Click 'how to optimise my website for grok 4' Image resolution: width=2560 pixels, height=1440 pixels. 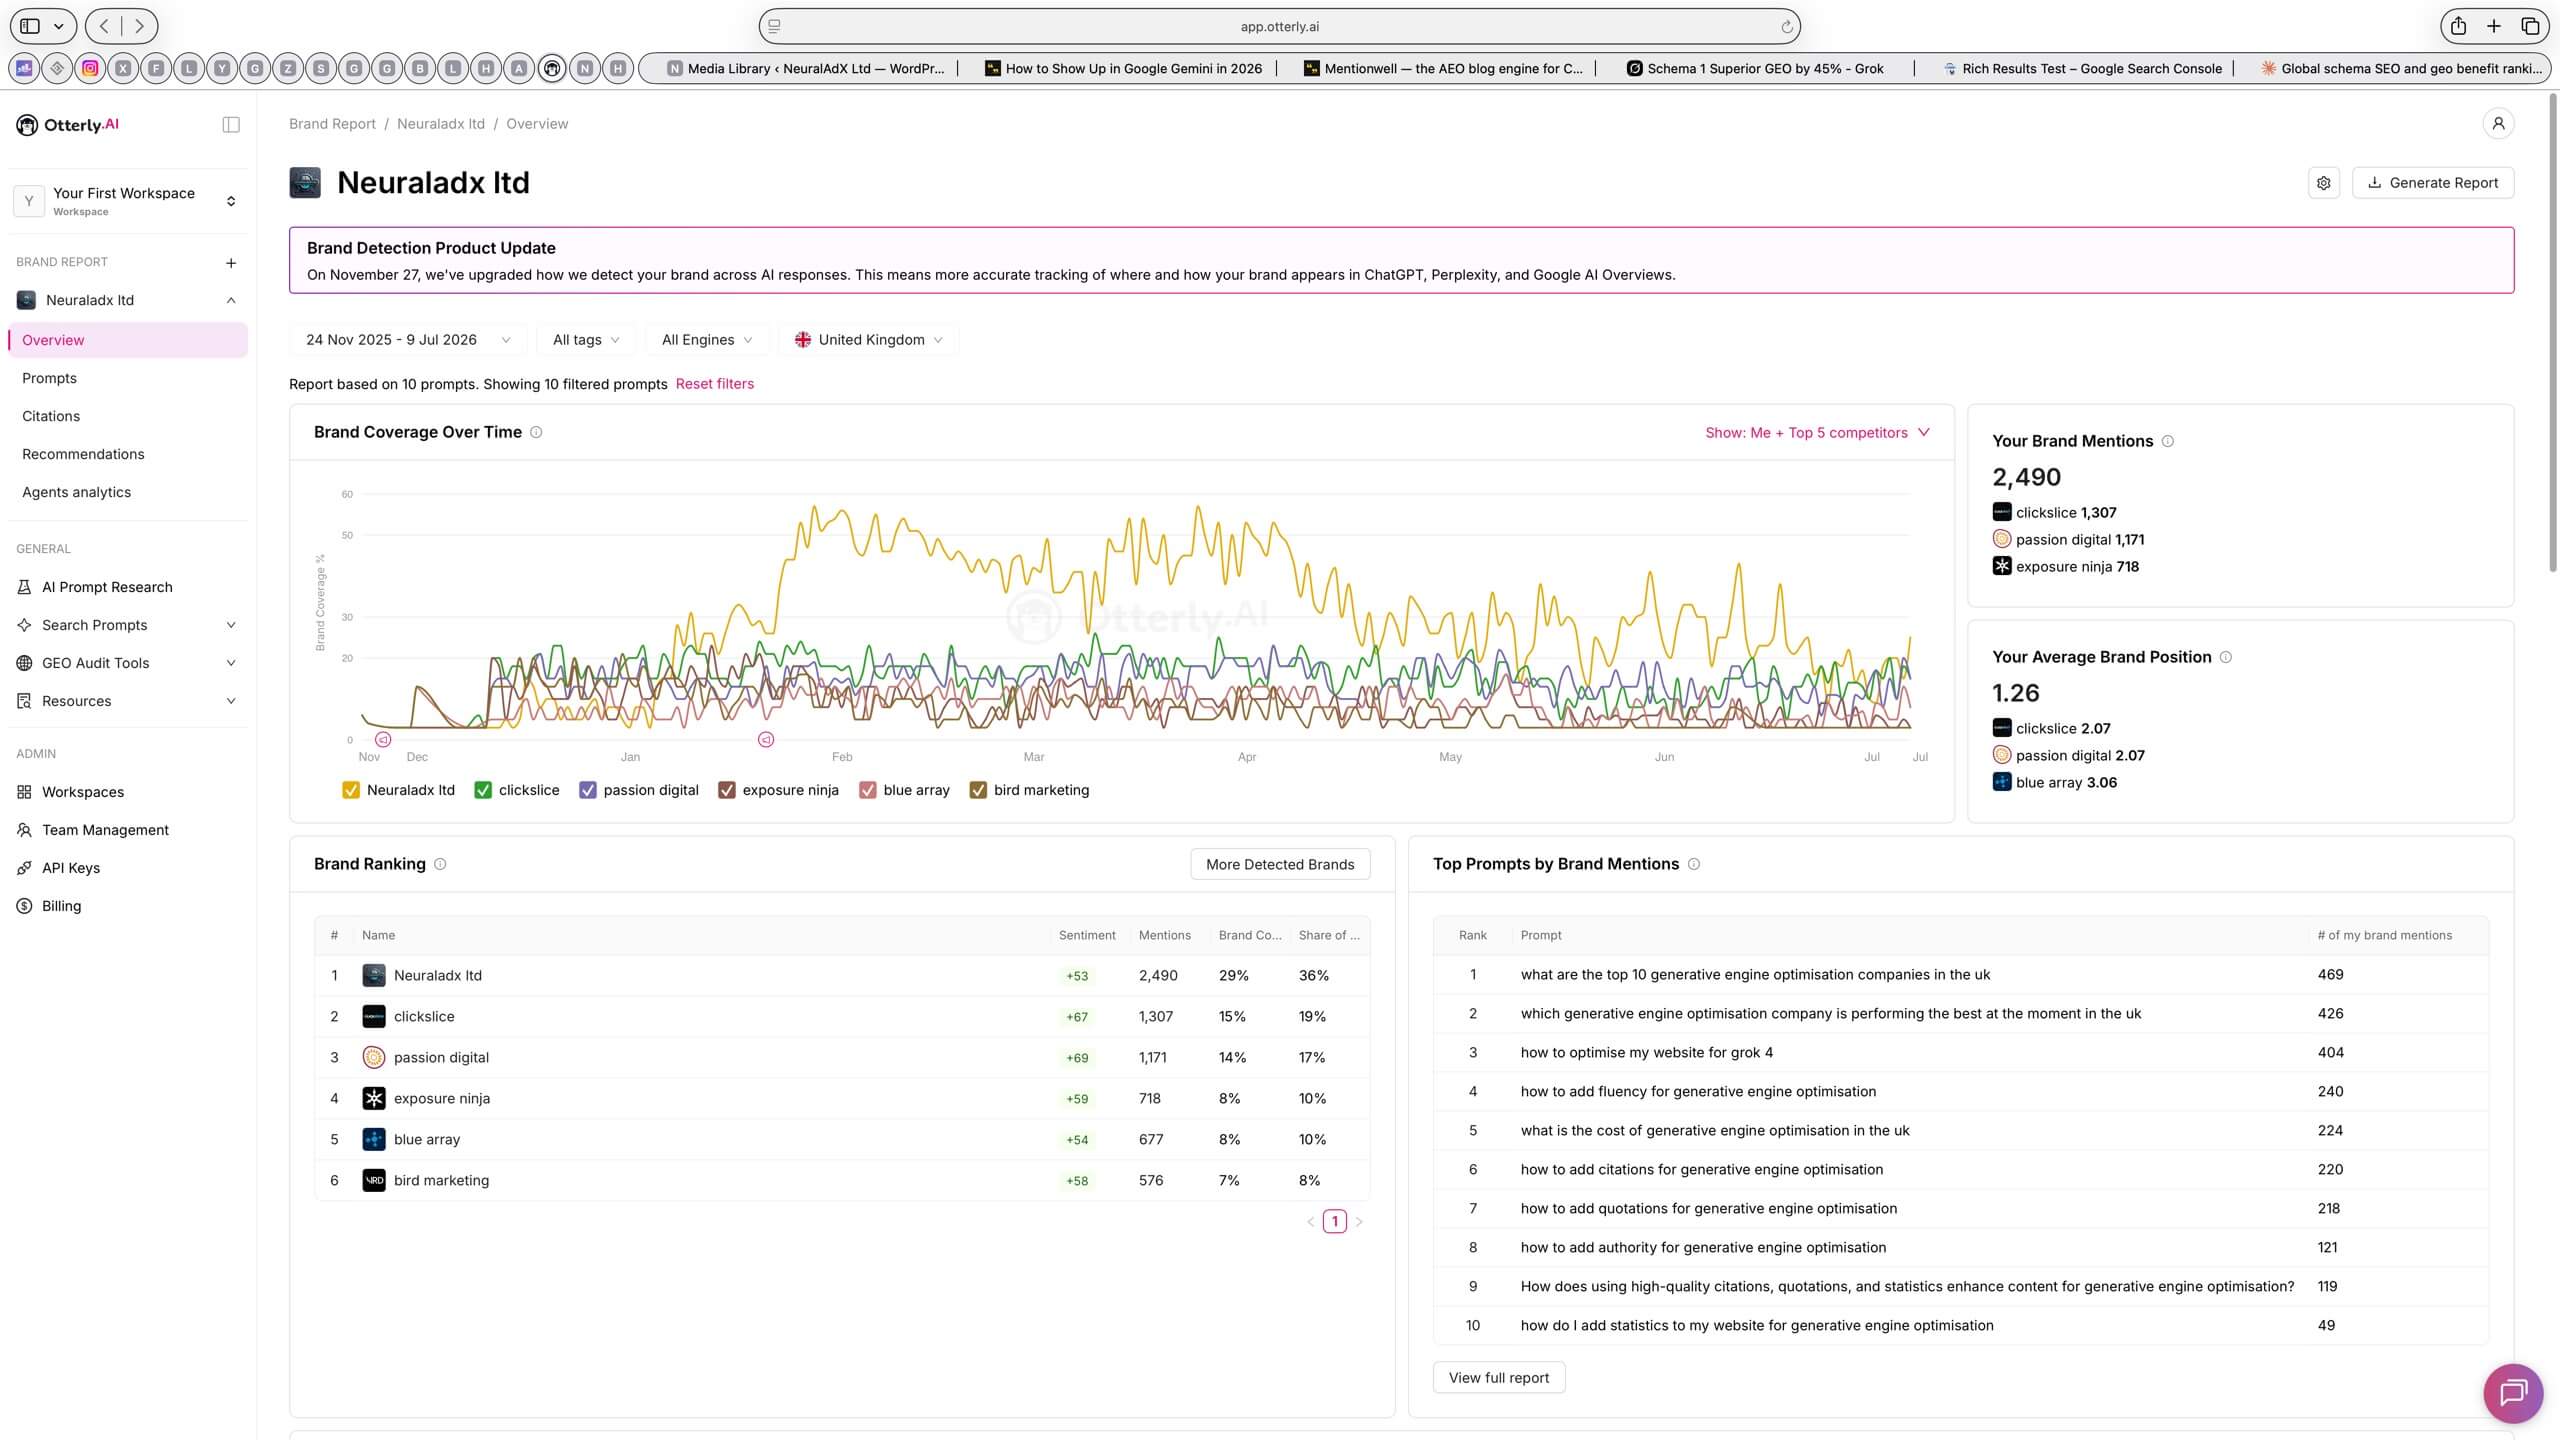coord(1646,1052)
